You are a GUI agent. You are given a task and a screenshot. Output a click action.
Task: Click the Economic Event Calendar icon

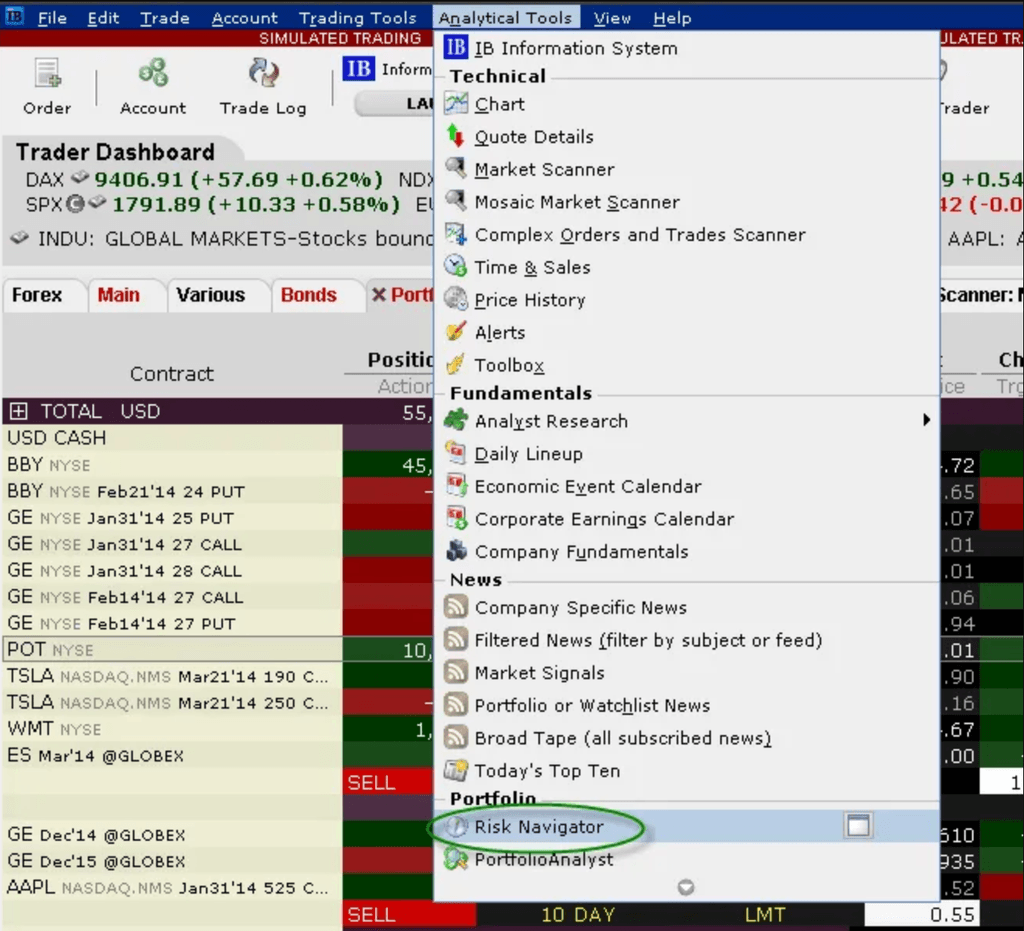455,486
